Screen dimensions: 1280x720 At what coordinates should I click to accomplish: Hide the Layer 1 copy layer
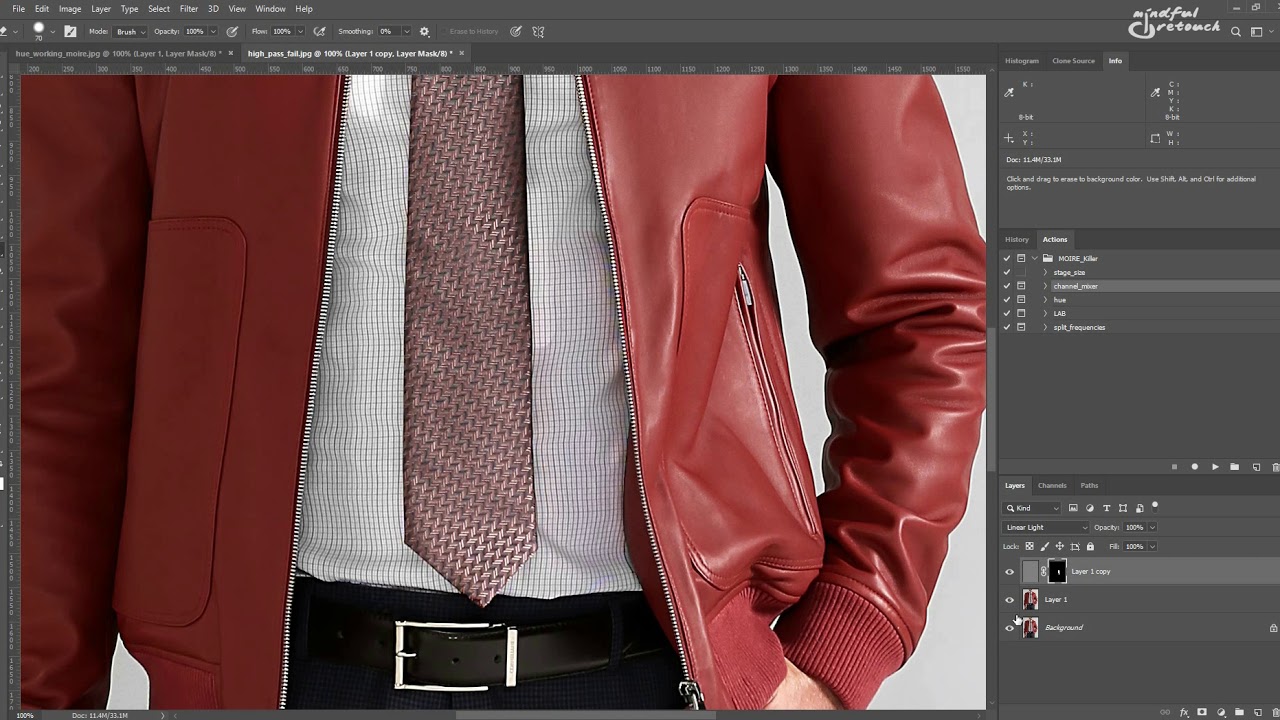(x=1009, y=572)
